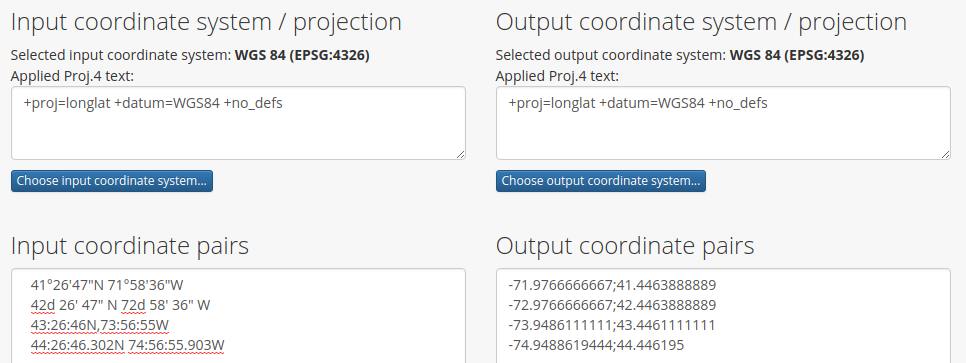Grab the input Proj.4 textarea resize handle
Viewport: 966px width, 363px height.
(x=461, y=155)
